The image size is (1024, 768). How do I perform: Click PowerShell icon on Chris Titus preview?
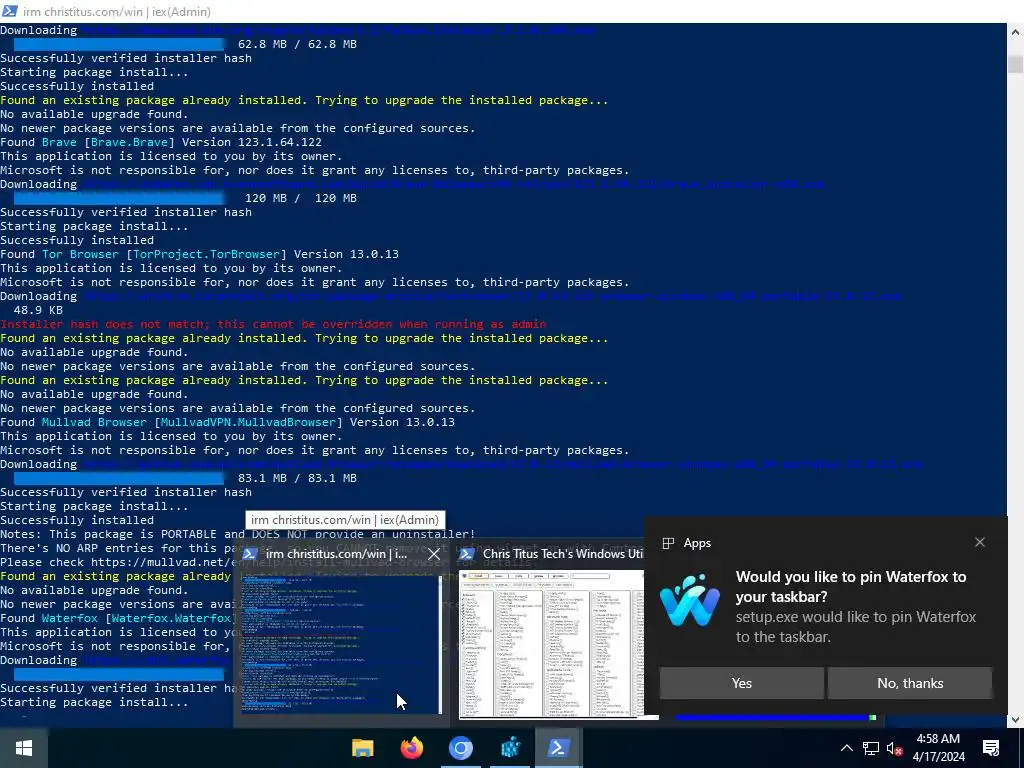pos(466,554)
